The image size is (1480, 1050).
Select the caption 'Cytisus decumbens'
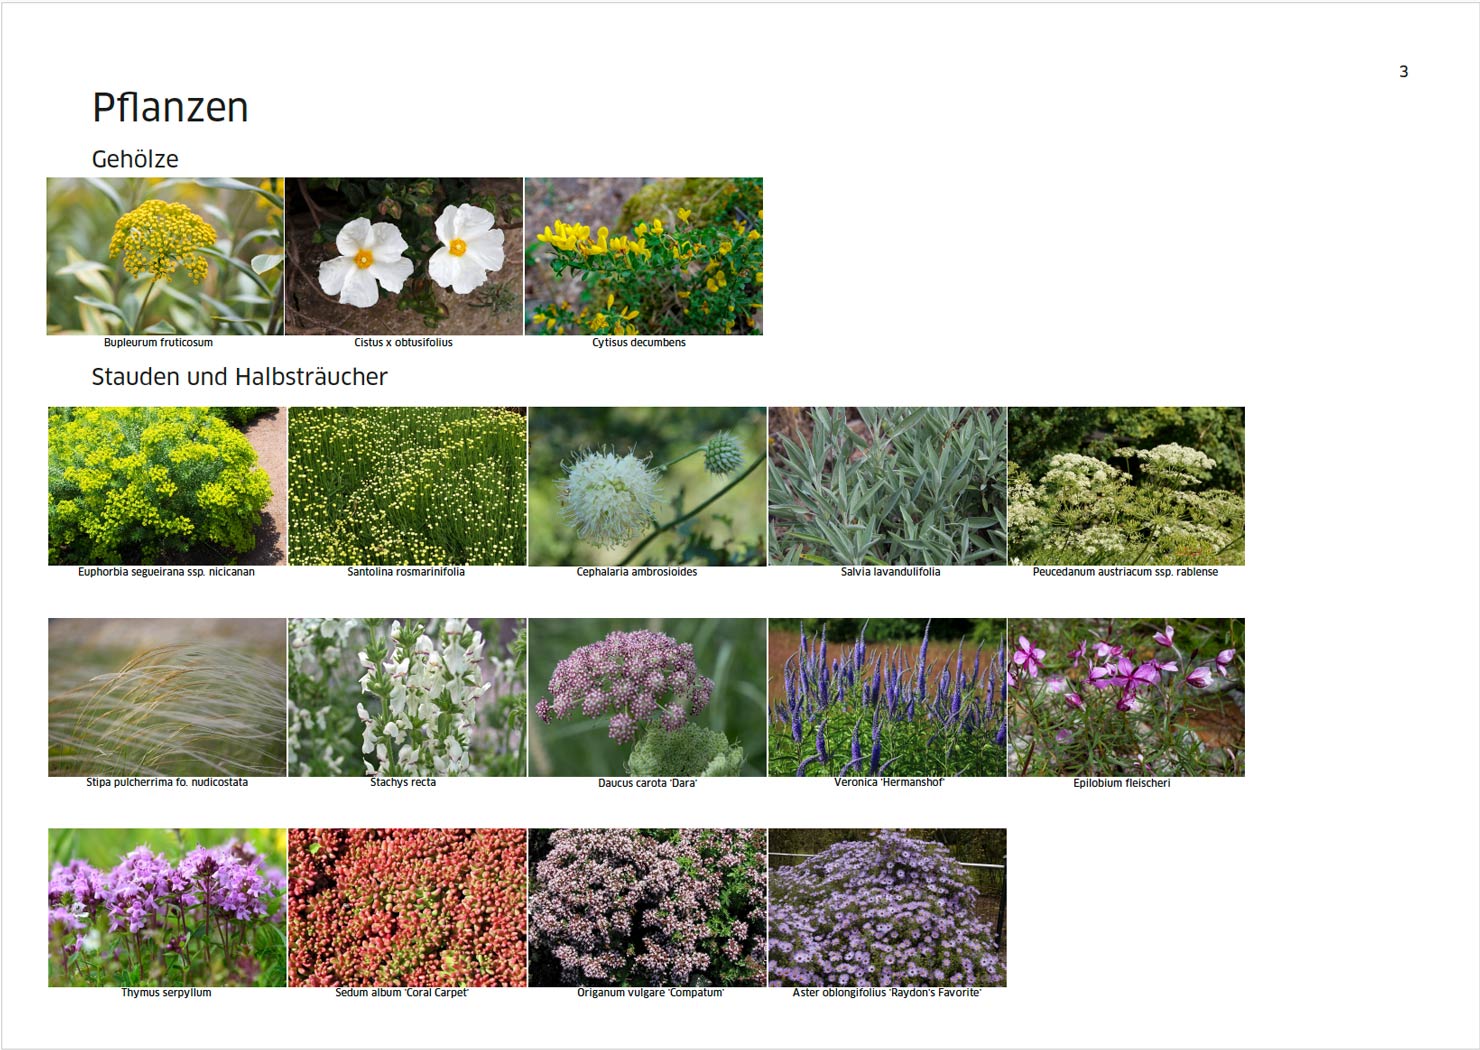(639, 342)
